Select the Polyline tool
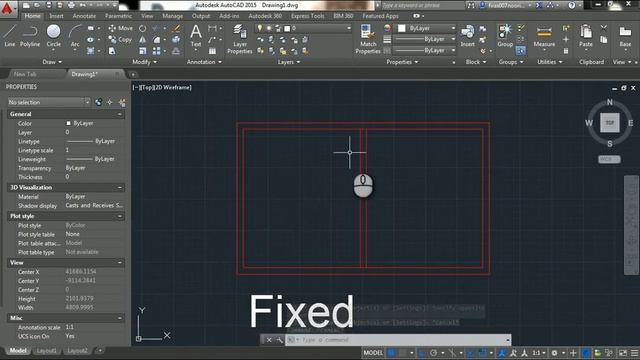 (30, 35)
